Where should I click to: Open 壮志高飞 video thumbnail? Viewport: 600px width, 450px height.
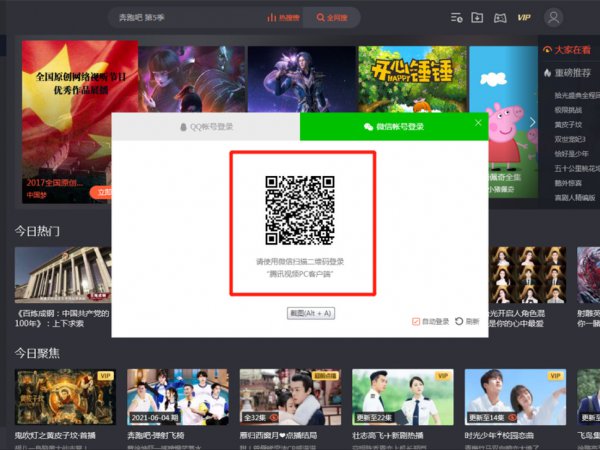tap(403, 397)
